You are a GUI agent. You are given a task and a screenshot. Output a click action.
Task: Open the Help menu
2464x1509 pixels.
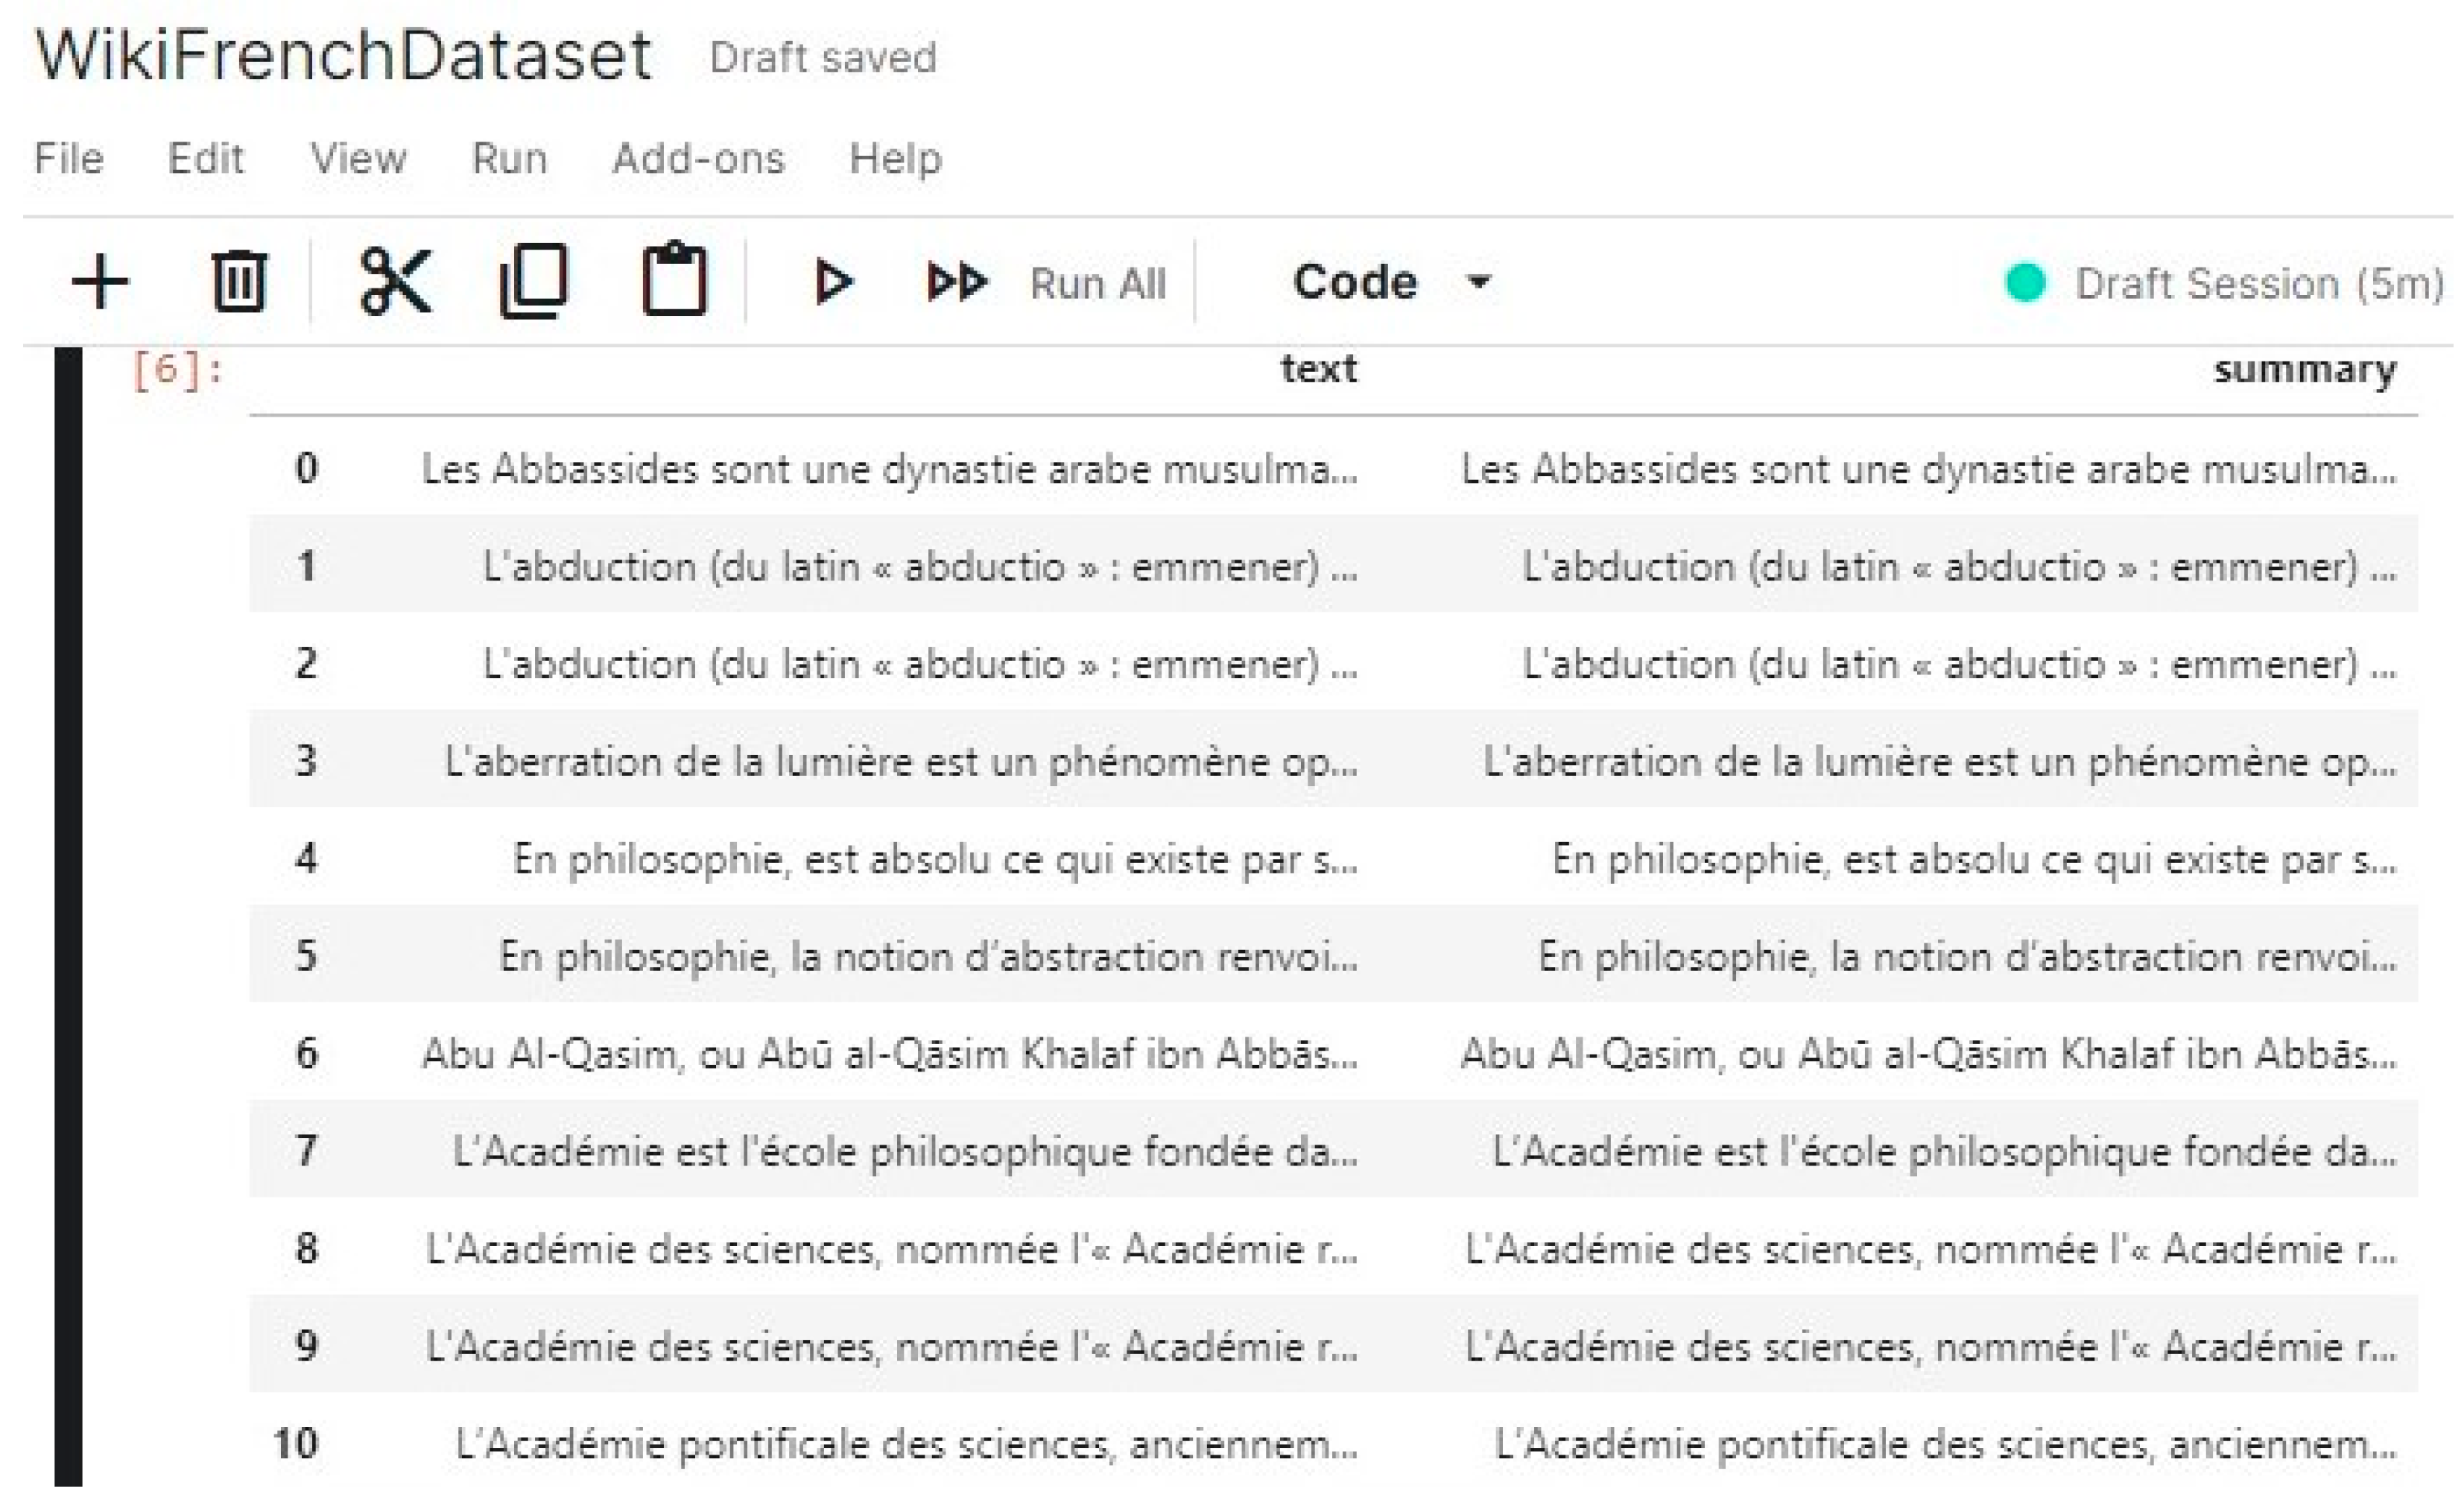tap(895, 158)
